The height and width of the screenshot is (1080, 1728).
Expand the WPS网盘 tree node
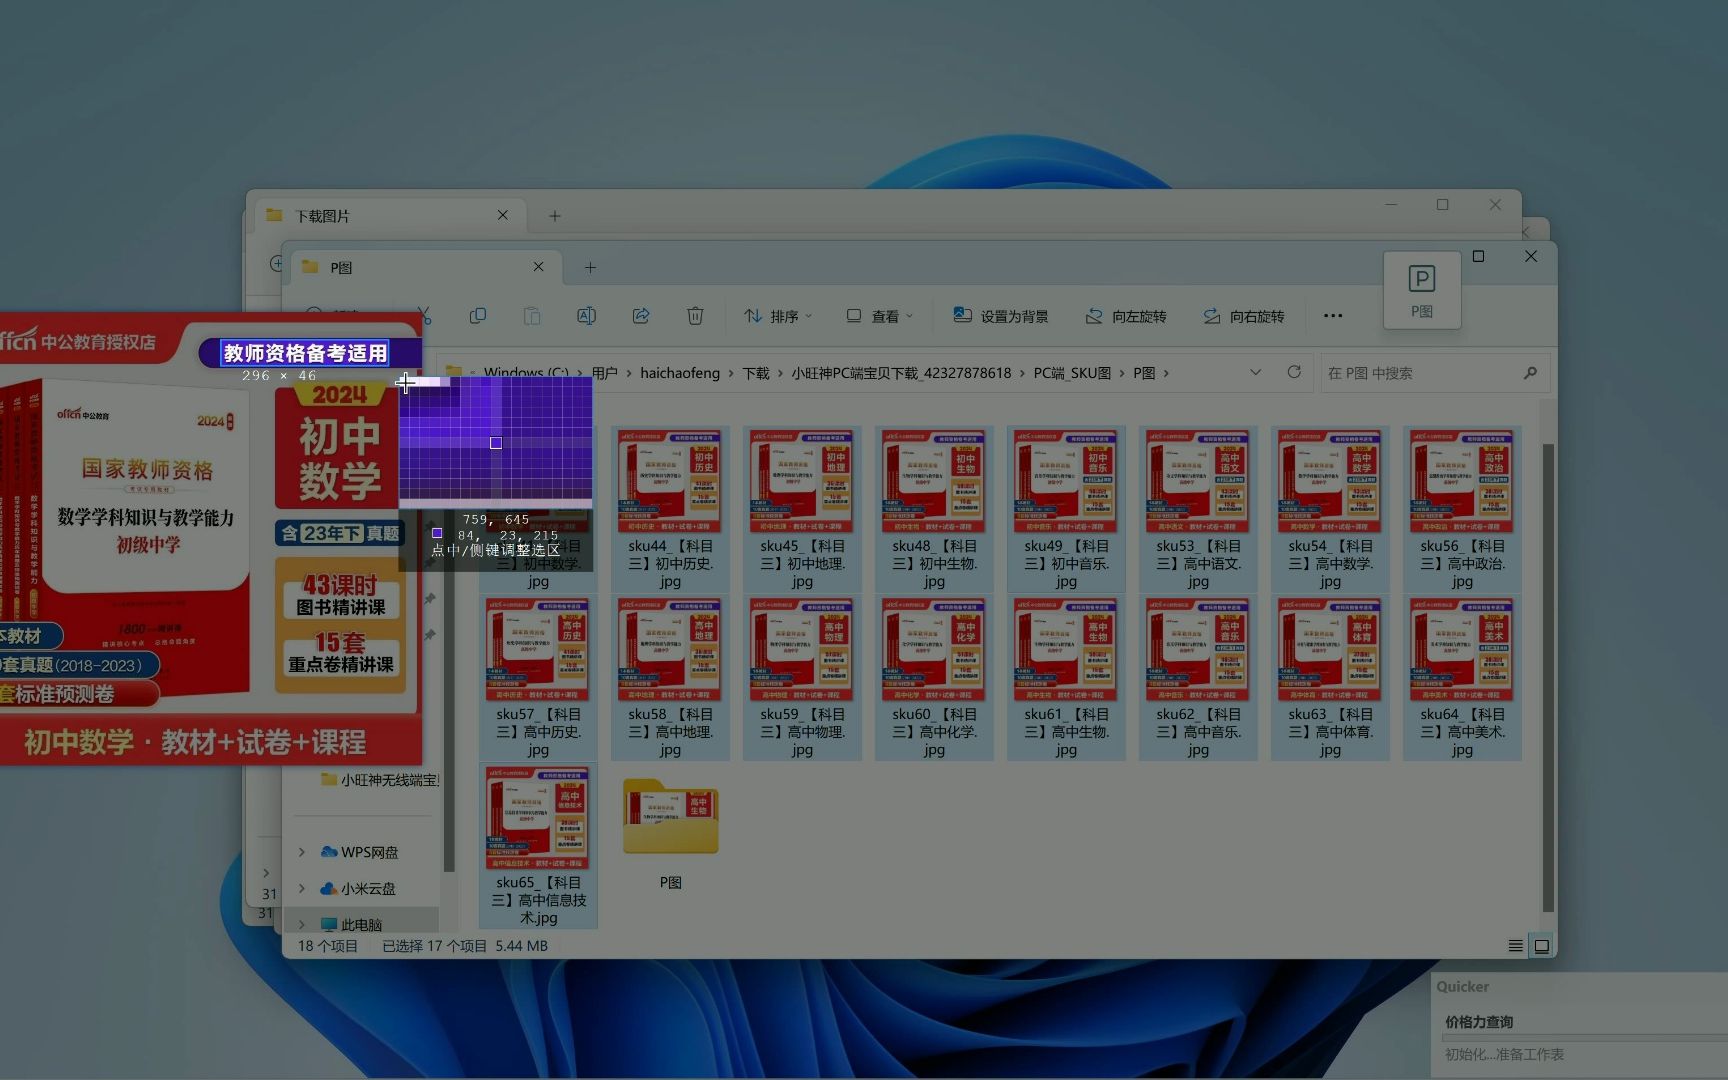pos(302,852)
